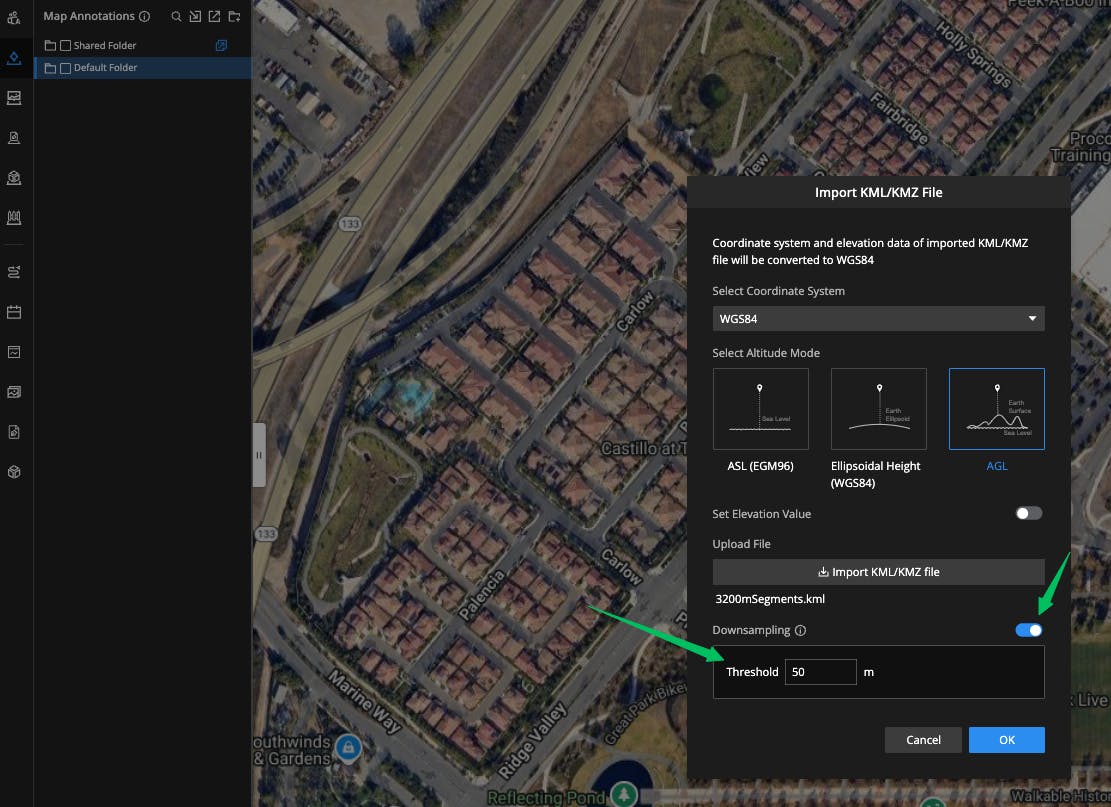Turn off the Downsampling switch
Image resolution: width=1111 pixels, height=807 pixels.
1028,630
